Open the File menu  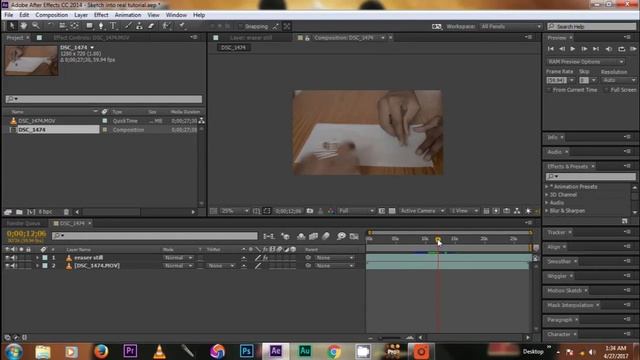pyautogui.click(x=9, y=15)
